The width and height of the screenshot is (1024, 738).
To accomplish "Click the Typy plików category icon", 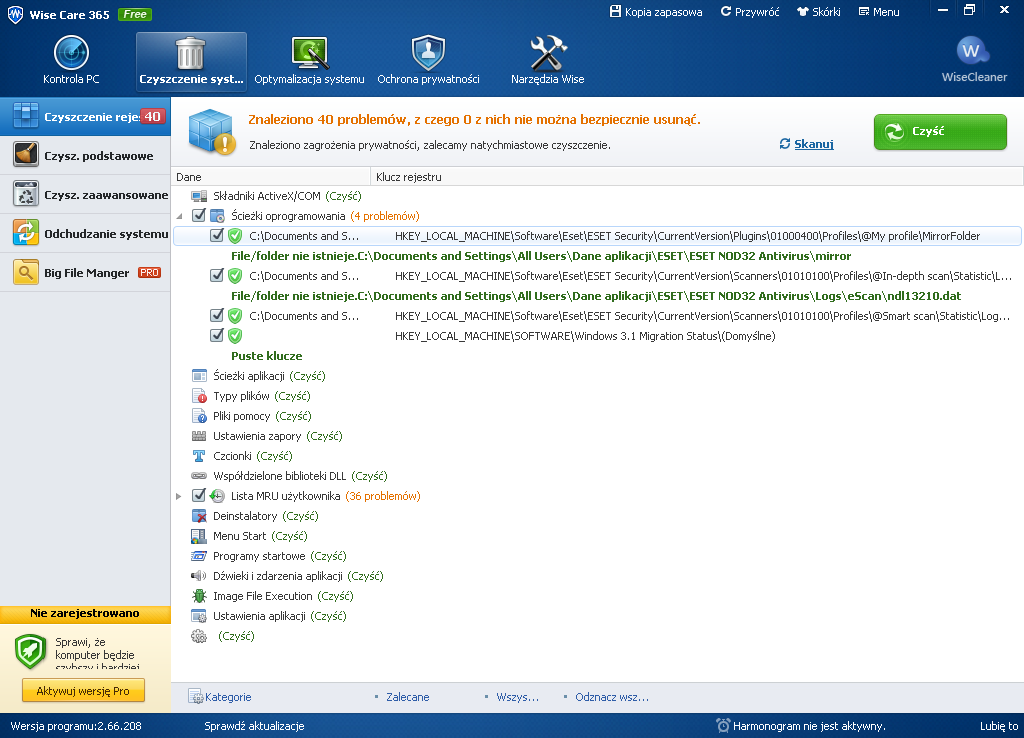I will [x=199, y=396].
